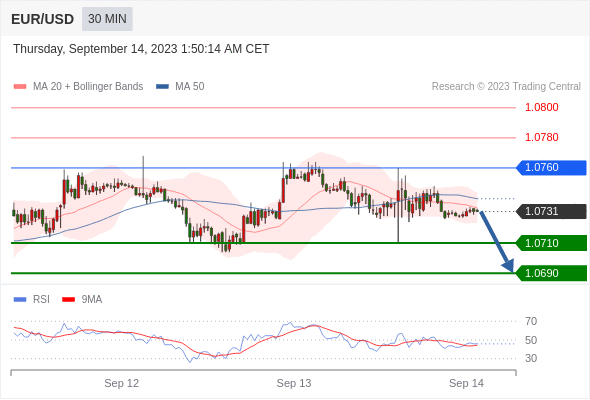Click the RSI 30 level label

[531, 358]
